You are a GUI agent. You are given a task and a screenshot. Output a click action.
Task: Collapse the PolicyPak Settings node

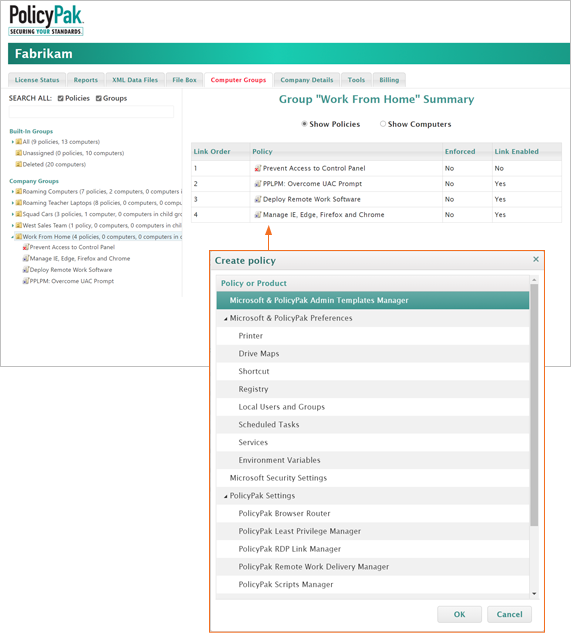point(226,497)
